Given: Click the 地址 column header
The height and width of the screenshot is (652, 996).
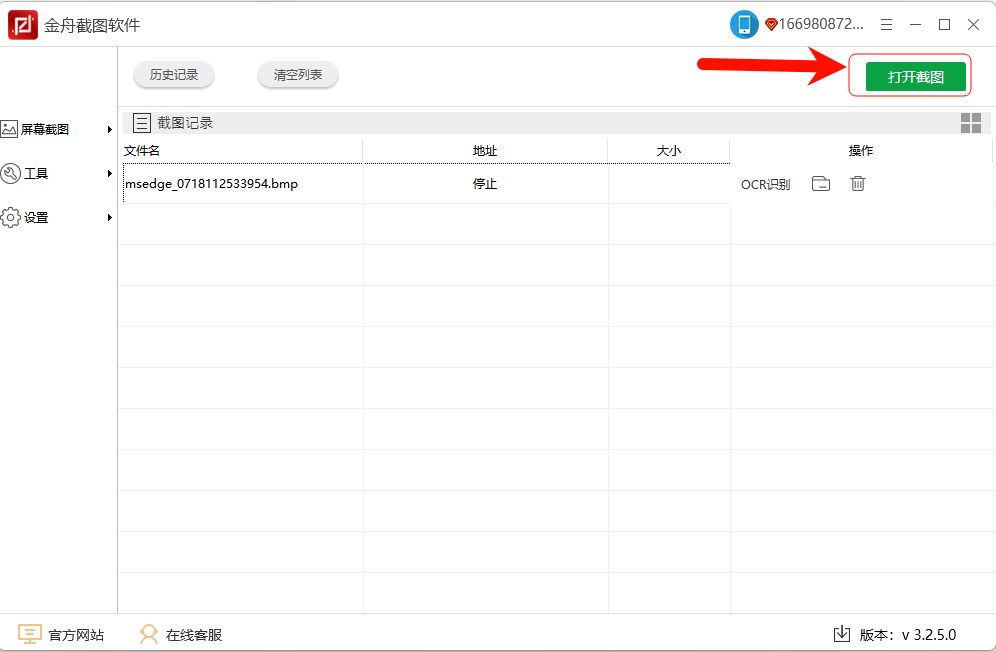Looking at the screenshot, I should pyautogui.click(x=485, y=151).
